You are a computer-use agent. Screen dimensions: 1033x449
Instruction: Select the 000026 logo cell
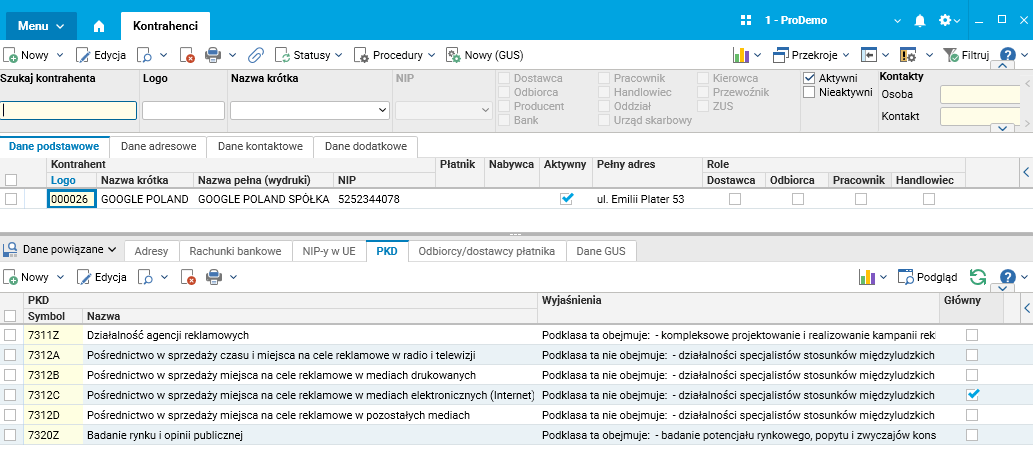[x=72, y=199]
